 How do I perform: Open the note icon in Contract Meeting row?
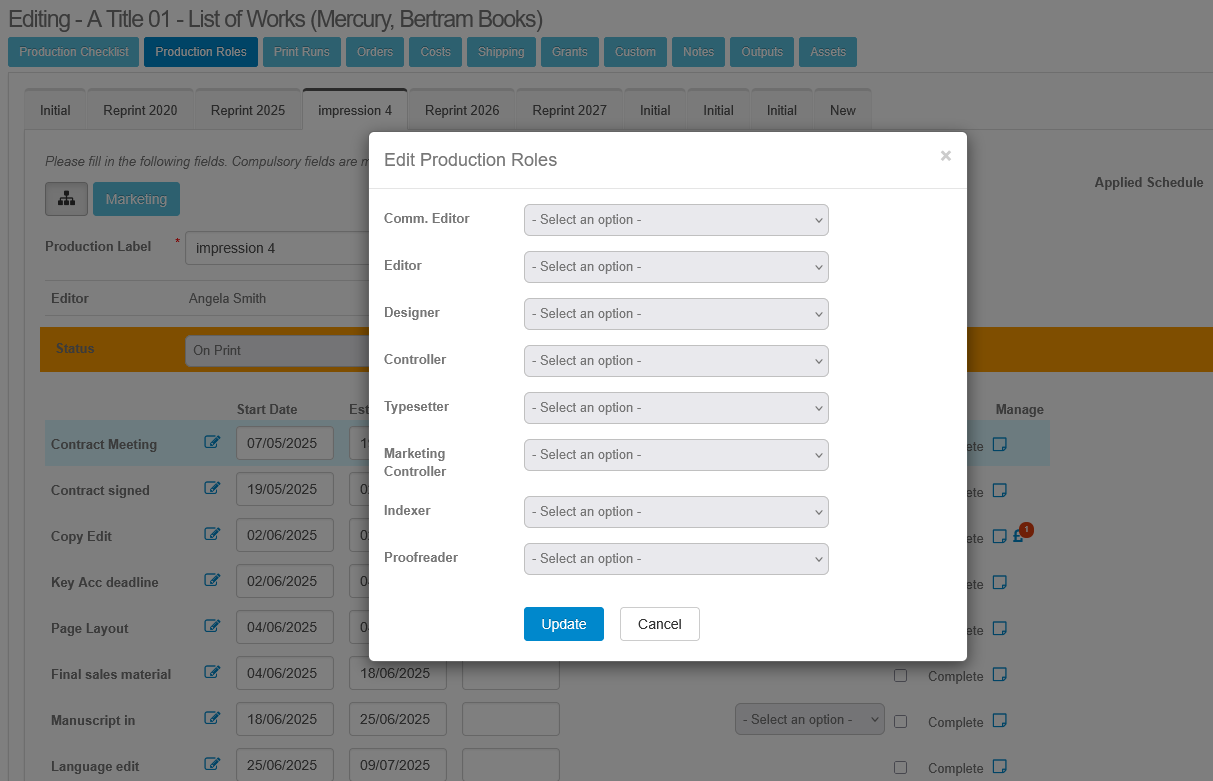coord(1000,445)
